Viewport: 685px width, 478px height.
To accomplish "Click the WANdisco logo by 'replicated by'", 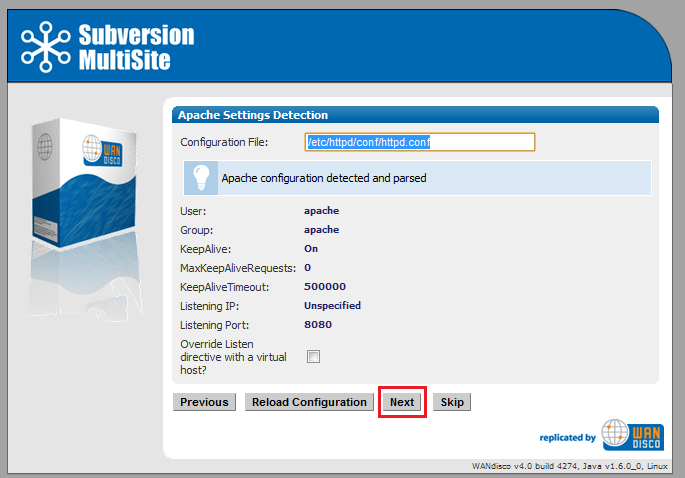I will (632, 435).
